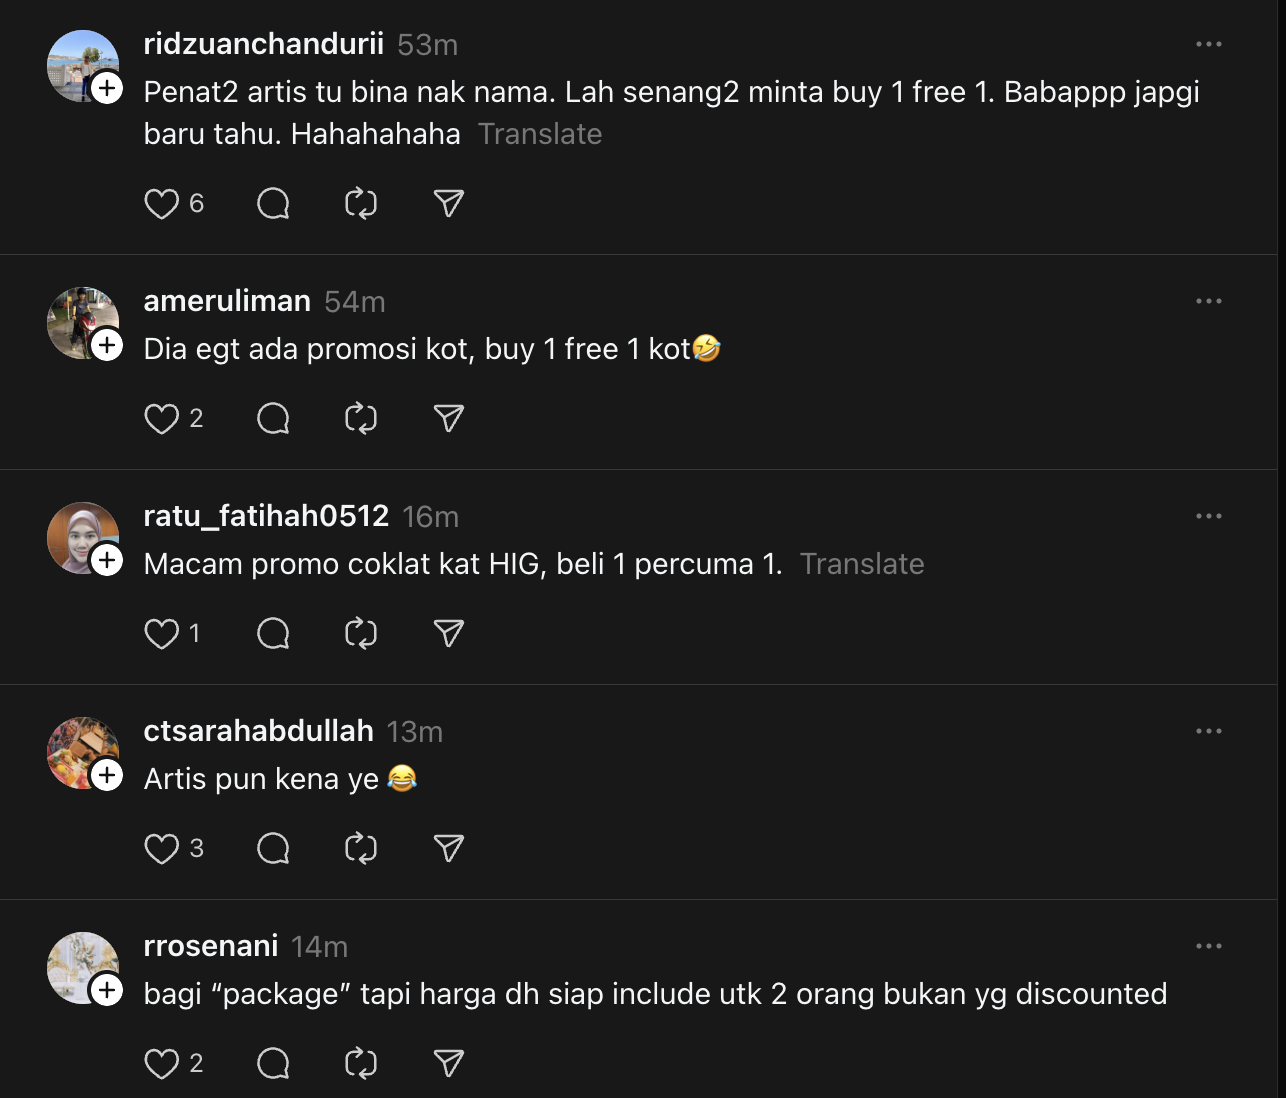This screenshot has height=1098, width=1286.
Task: Like ridzuanchandurii's comment
Action: click(161, 204)
